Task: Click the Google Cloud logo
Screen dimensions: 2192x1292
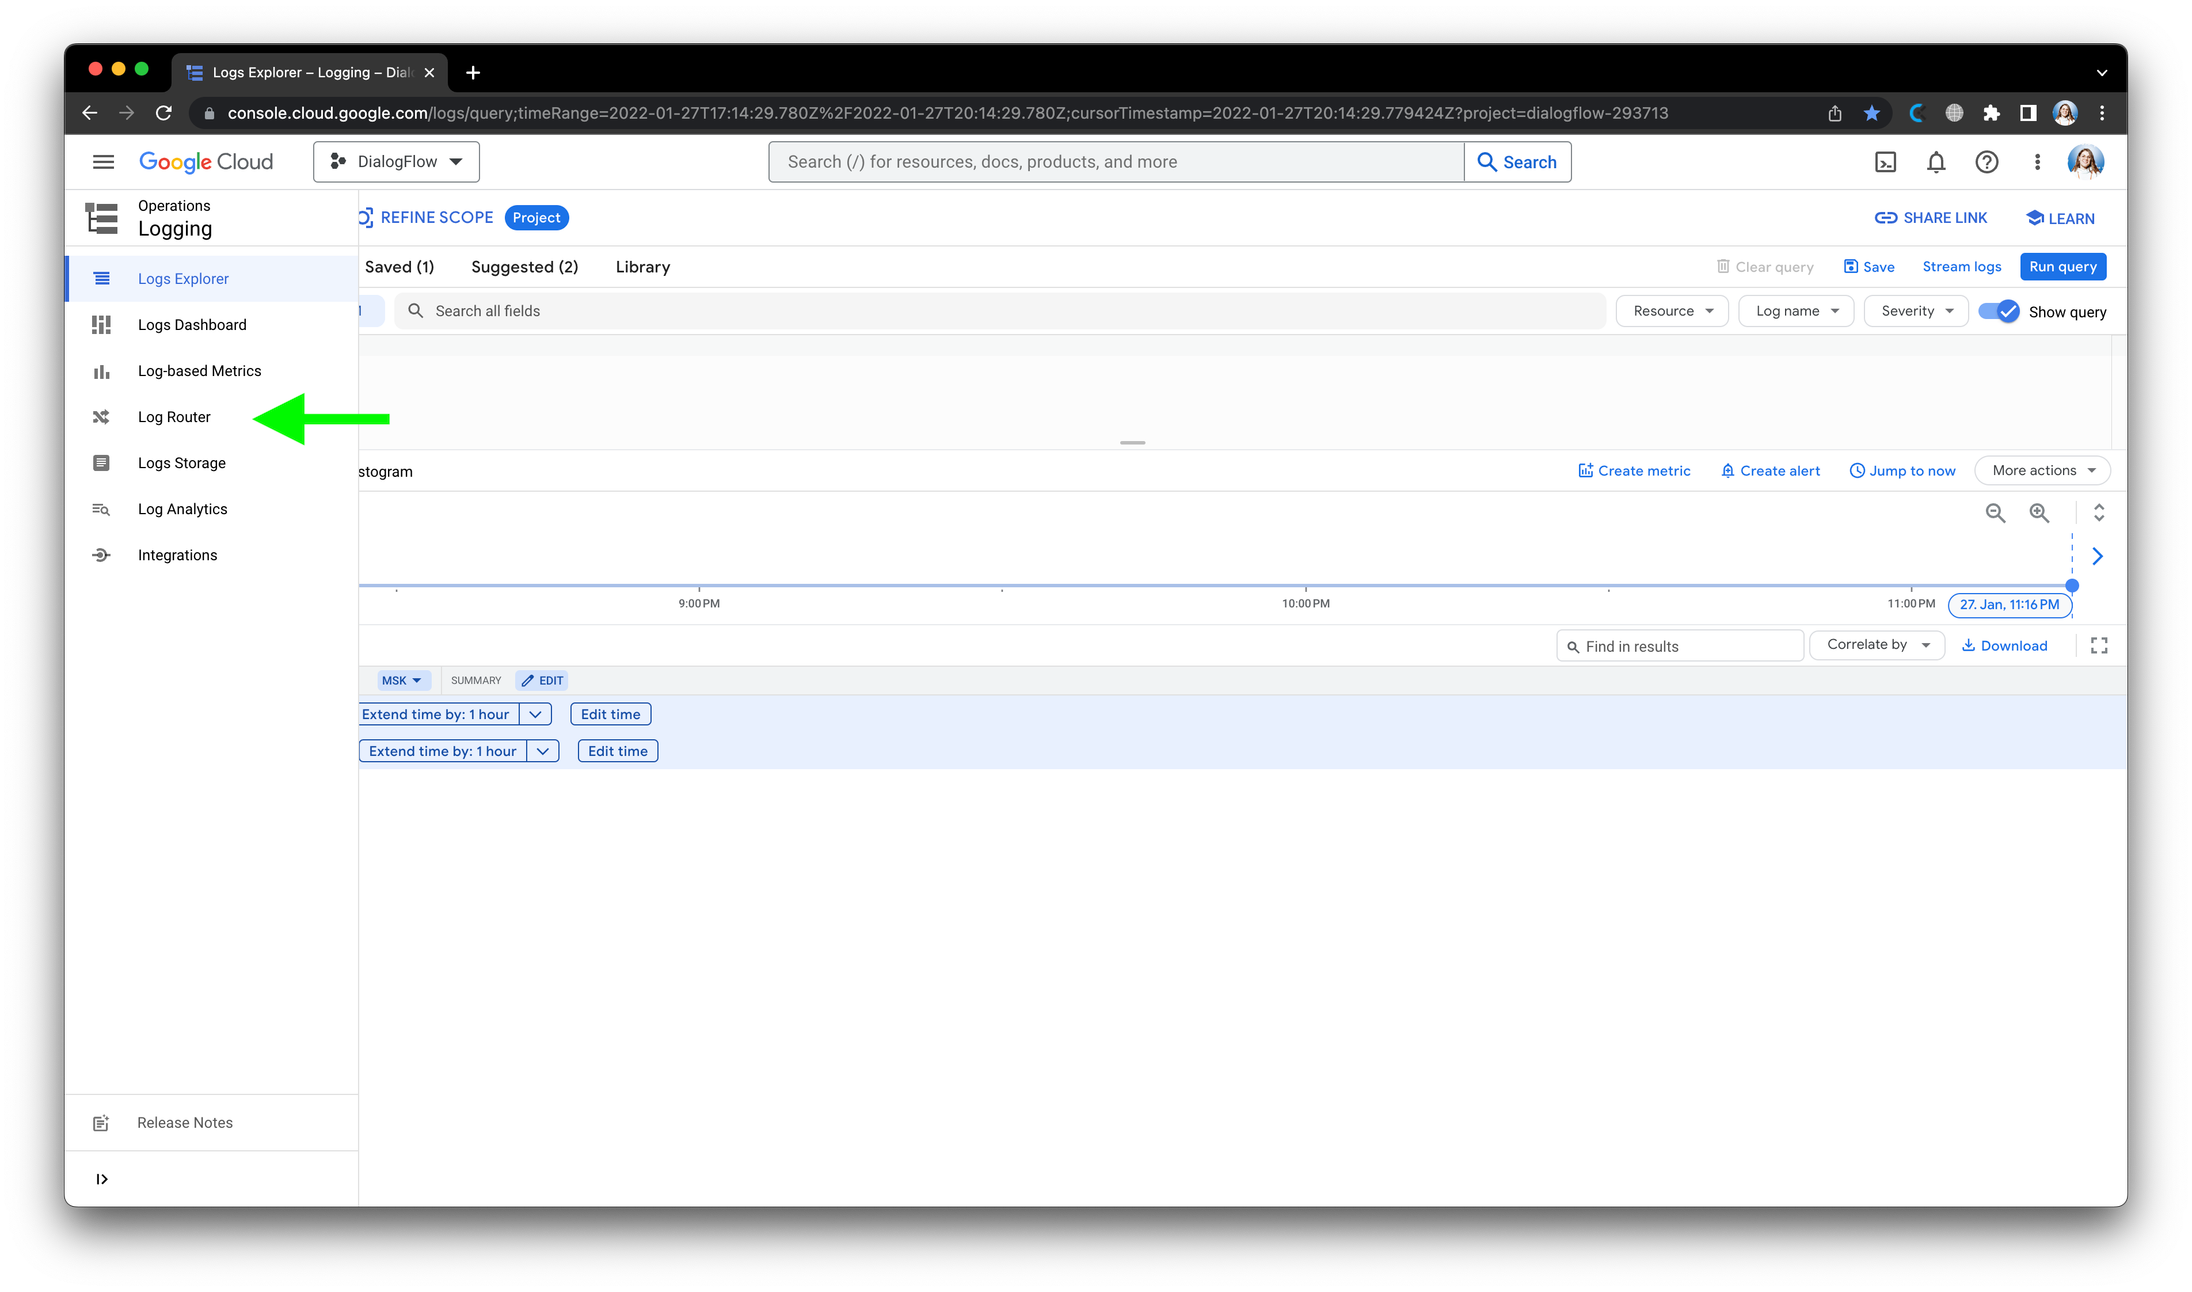Action: pyautogui.click(x=206, y=162)
